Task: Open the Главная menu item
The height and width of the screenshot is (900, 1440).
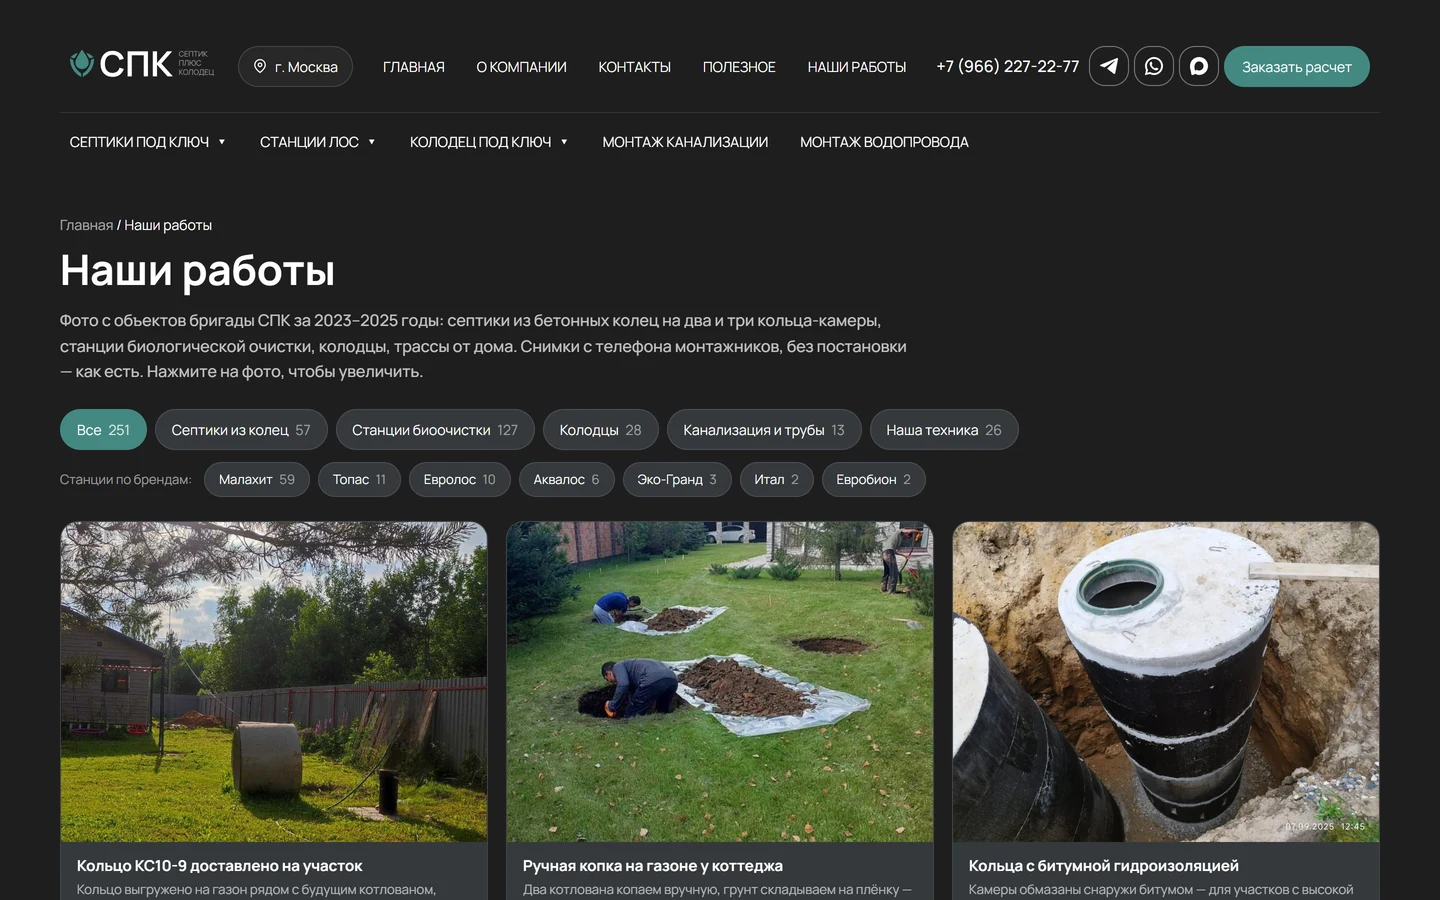Action: pos(414,67)
